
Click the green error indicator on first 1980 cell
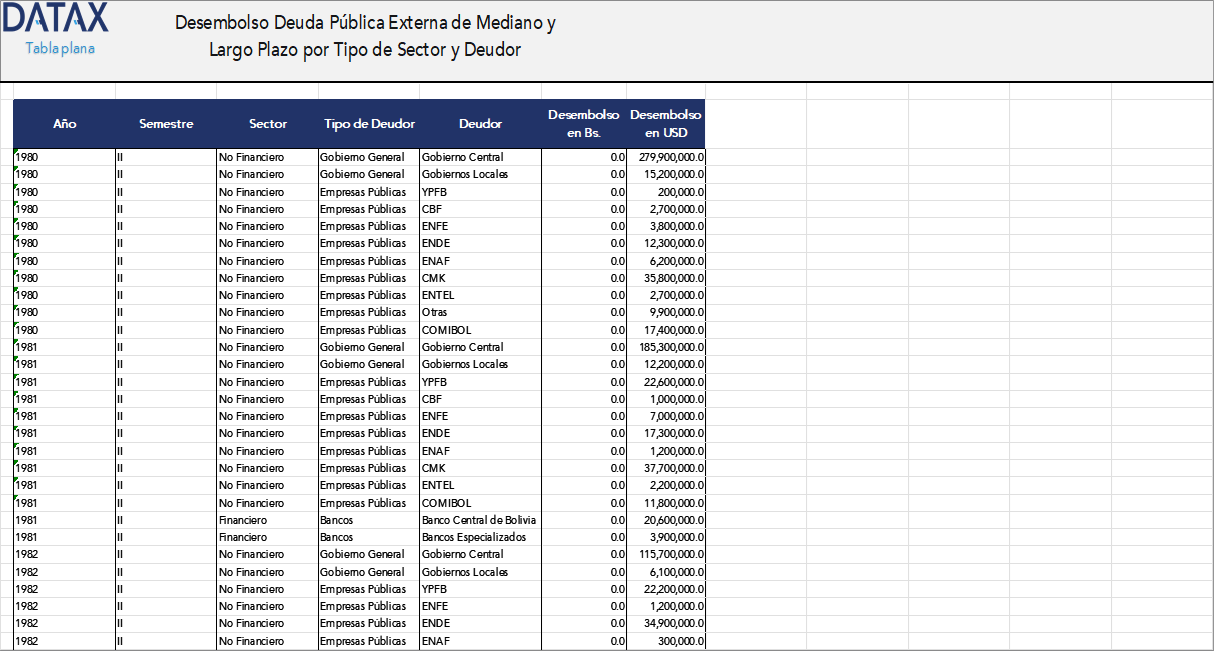tap(15, 152)
